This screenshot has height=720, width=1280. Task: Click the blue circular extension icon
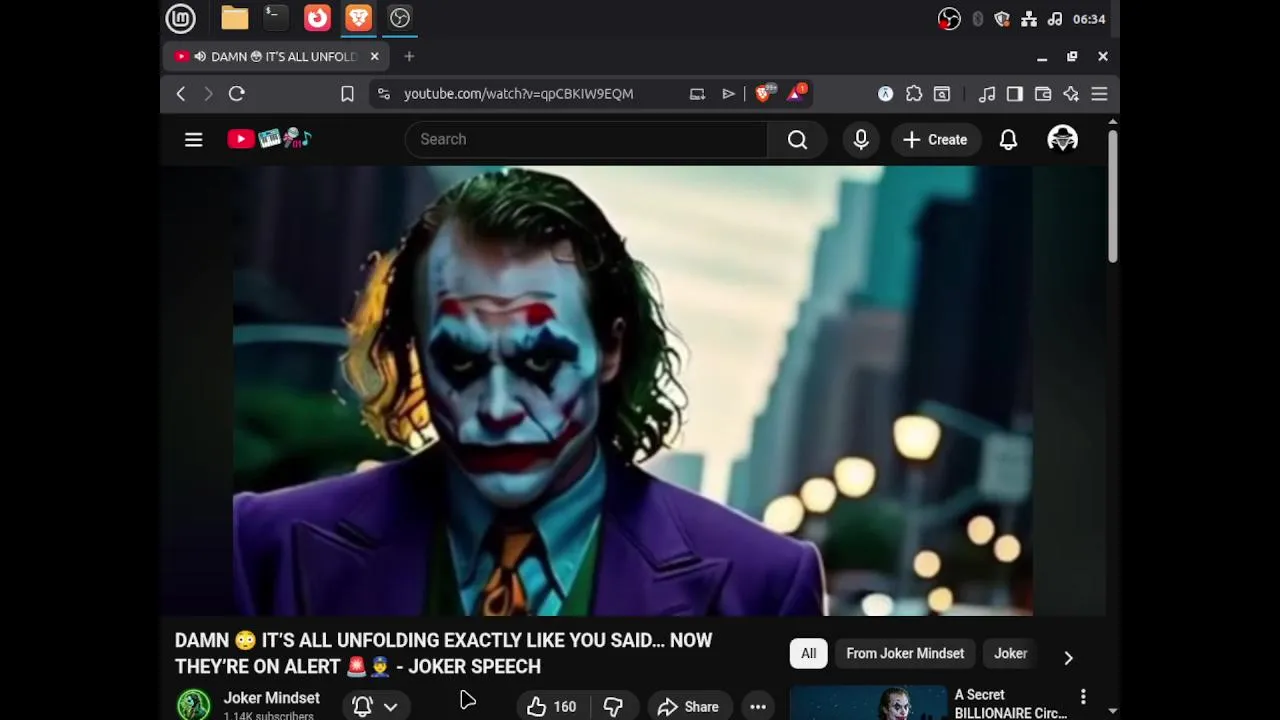click(885, 94)
